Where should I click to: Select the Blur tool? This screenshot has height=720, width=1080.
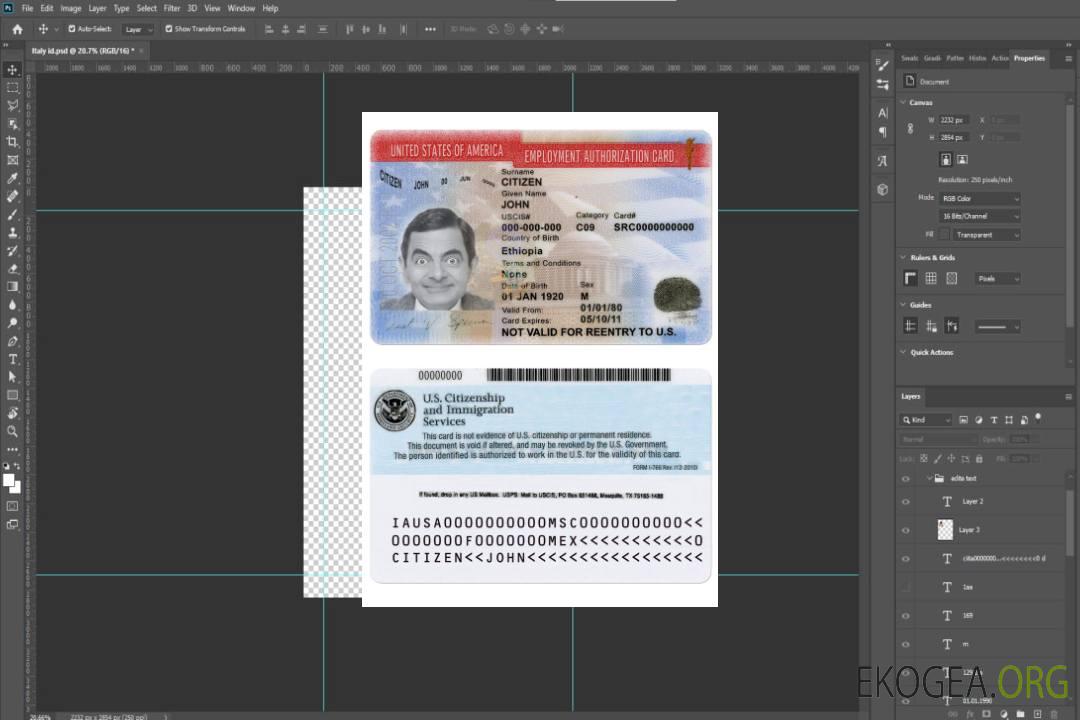[x=12, y=305]
